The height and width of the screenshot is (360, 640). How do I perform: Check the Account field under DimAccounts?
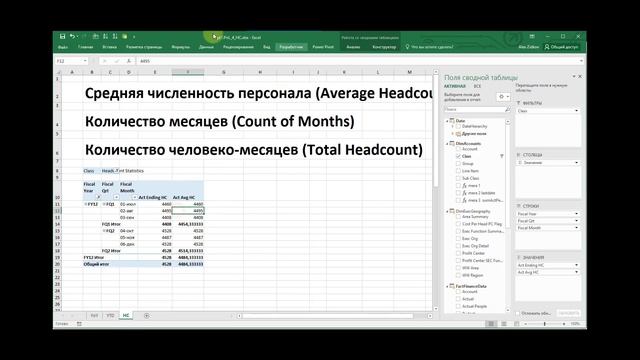(x=458, y=149)
